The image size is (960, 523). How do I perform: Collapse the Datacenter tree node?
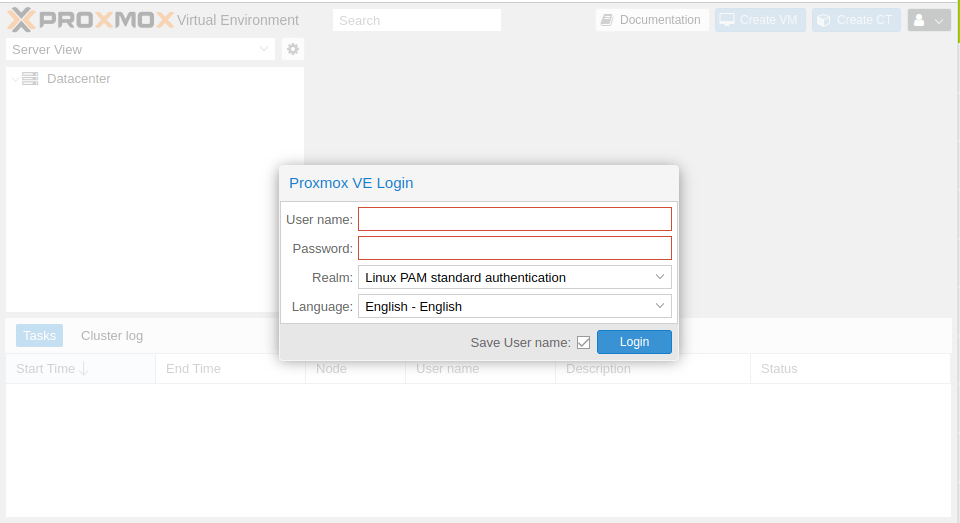pyautogui.click(x=15, y=79)
